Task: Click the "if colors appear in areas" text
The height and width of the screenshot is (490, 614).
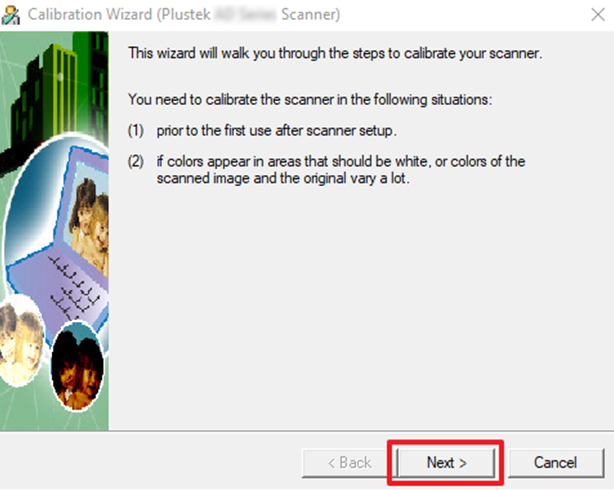Action: (x=341, y=170)
